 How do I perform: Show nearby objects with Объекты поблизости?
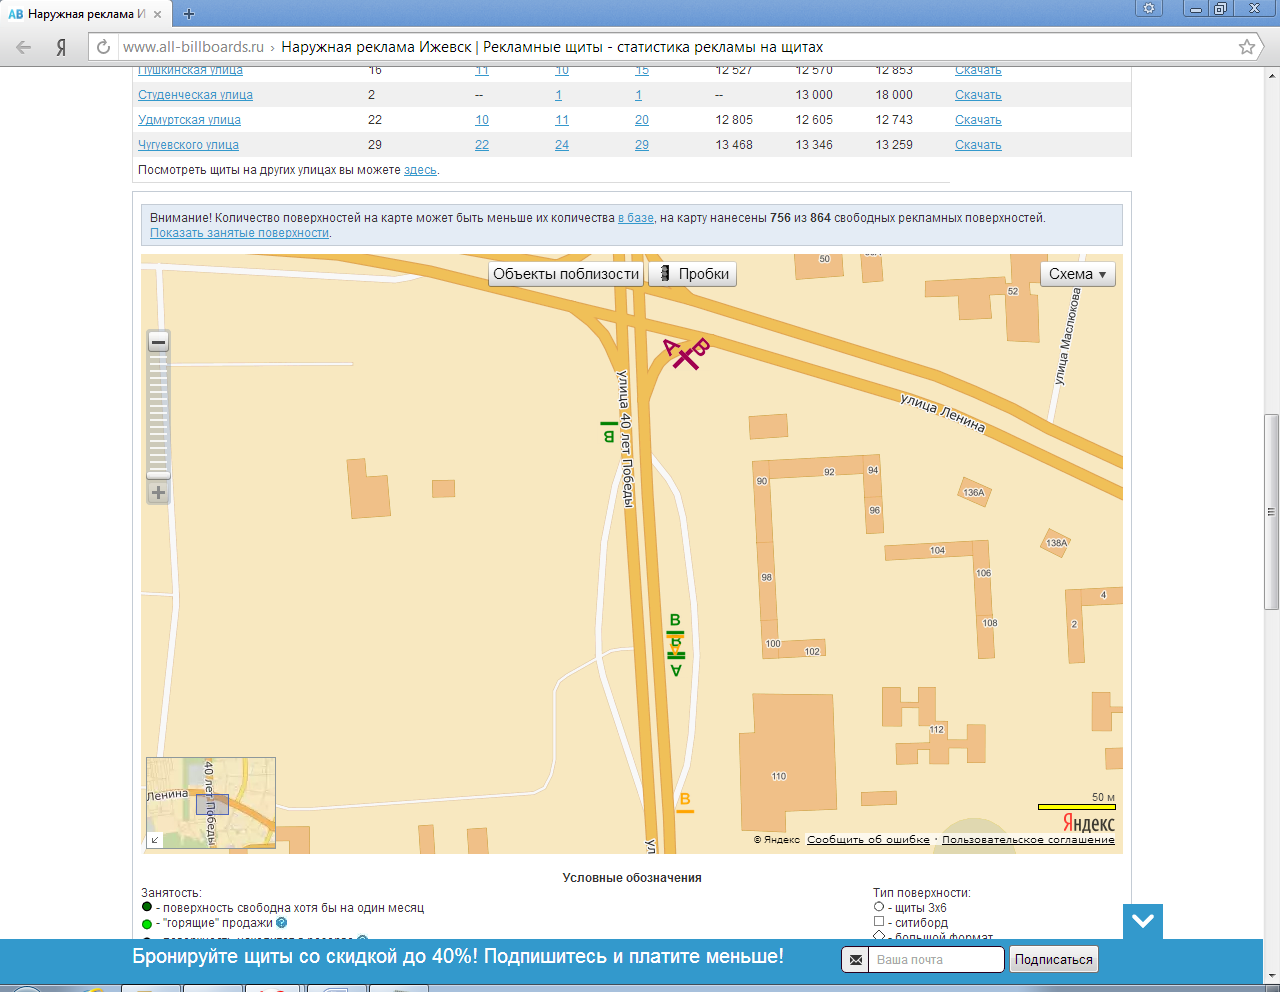click(x=566, y=274)
